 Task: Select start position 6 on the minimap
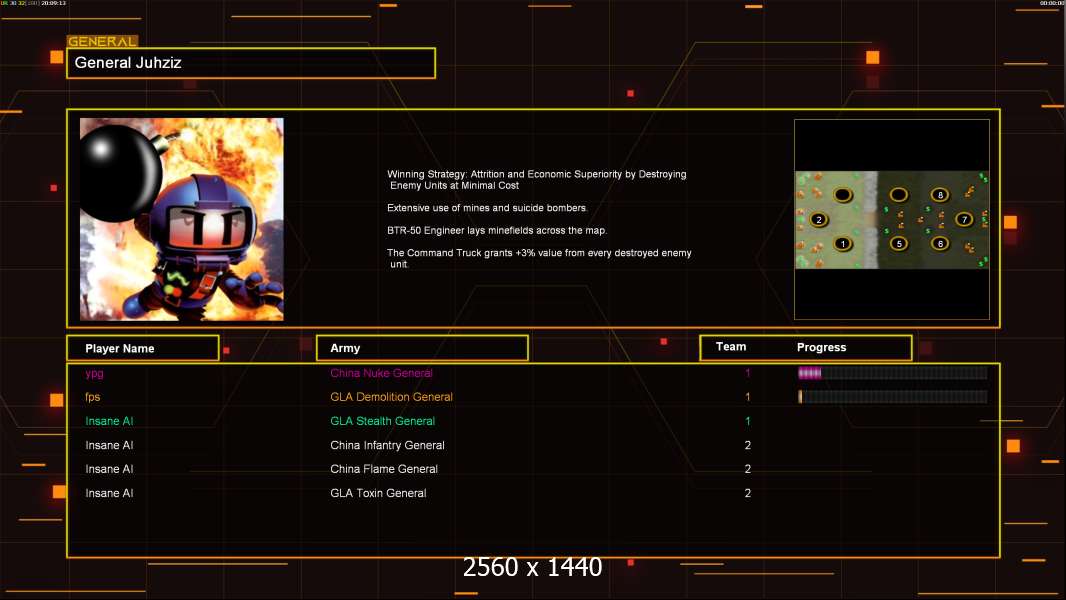[940, 243]
